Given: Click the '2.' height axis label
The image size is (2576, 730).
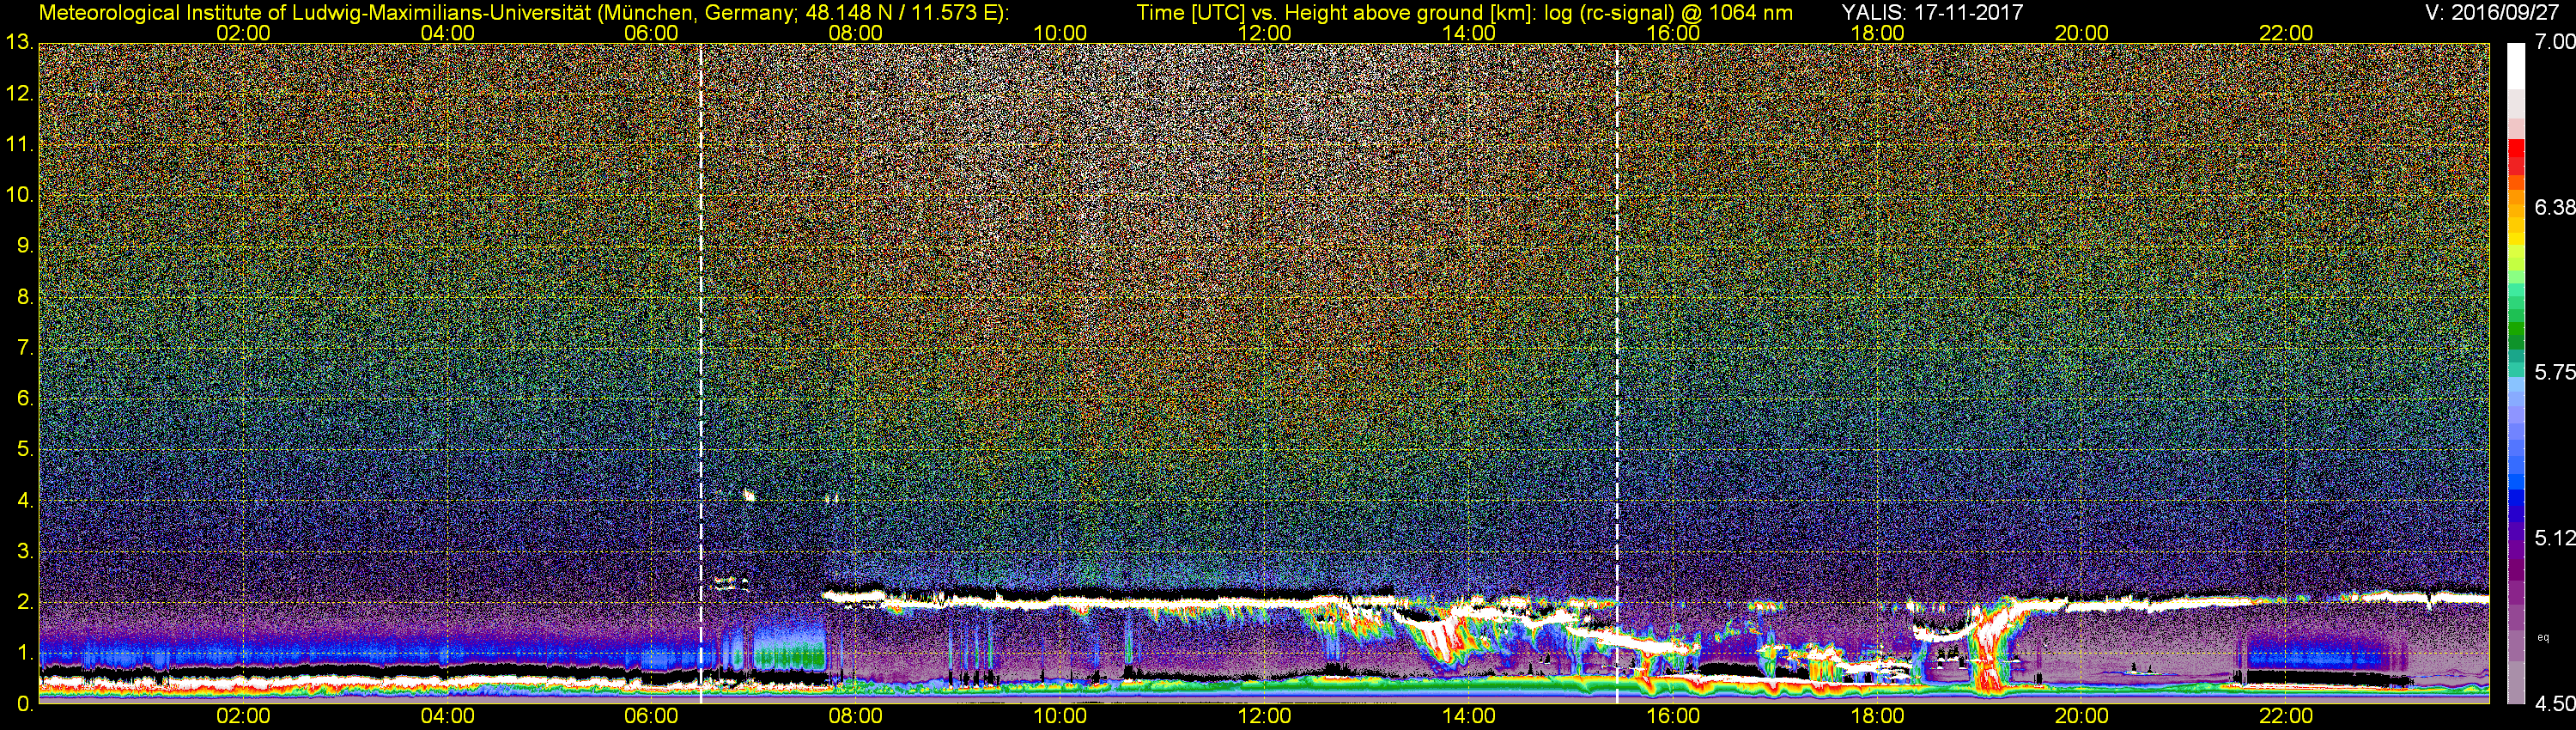Looking at the screenshot, I should (26, 602).
